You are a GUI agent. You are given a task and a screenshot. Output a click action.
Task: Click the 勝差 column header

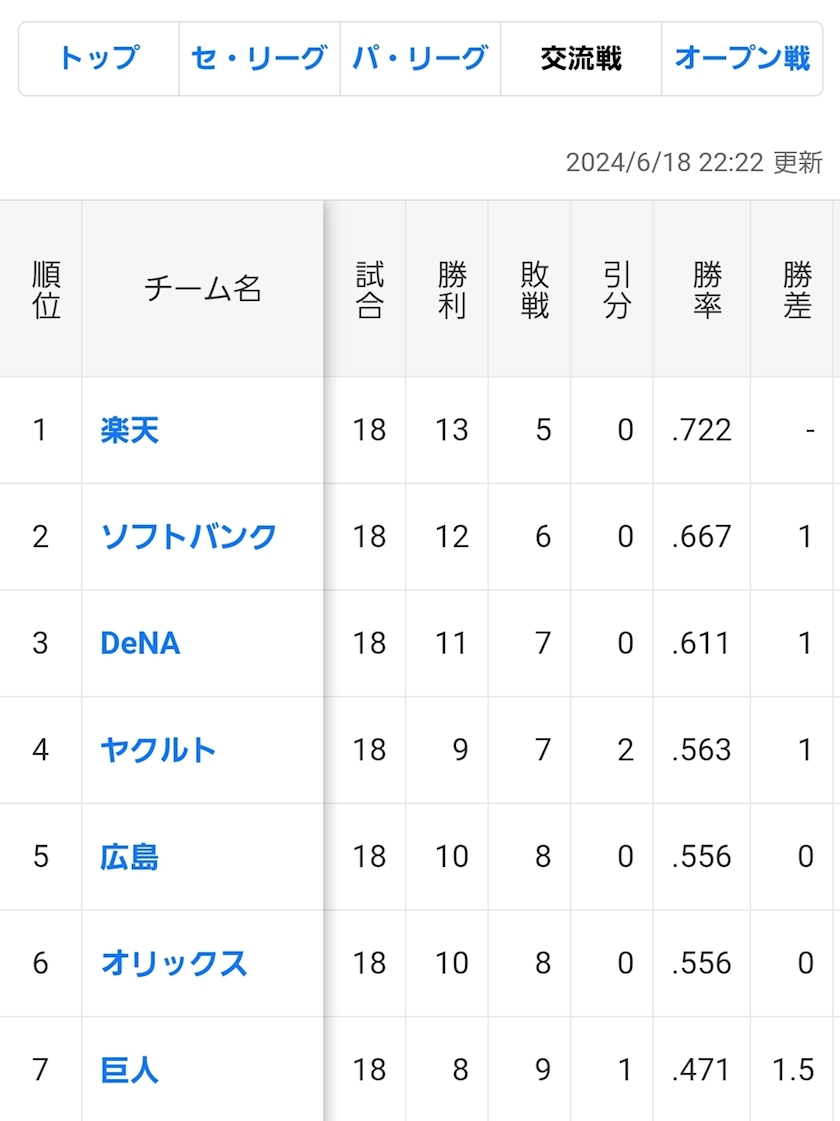pyautogui.click(x=797, y=290)
